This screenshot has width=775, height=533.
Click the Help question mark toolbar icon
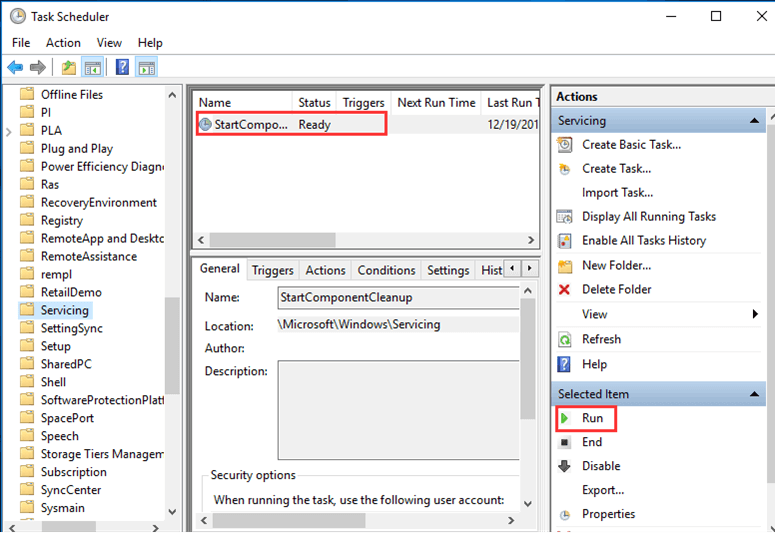pos(122,67)
